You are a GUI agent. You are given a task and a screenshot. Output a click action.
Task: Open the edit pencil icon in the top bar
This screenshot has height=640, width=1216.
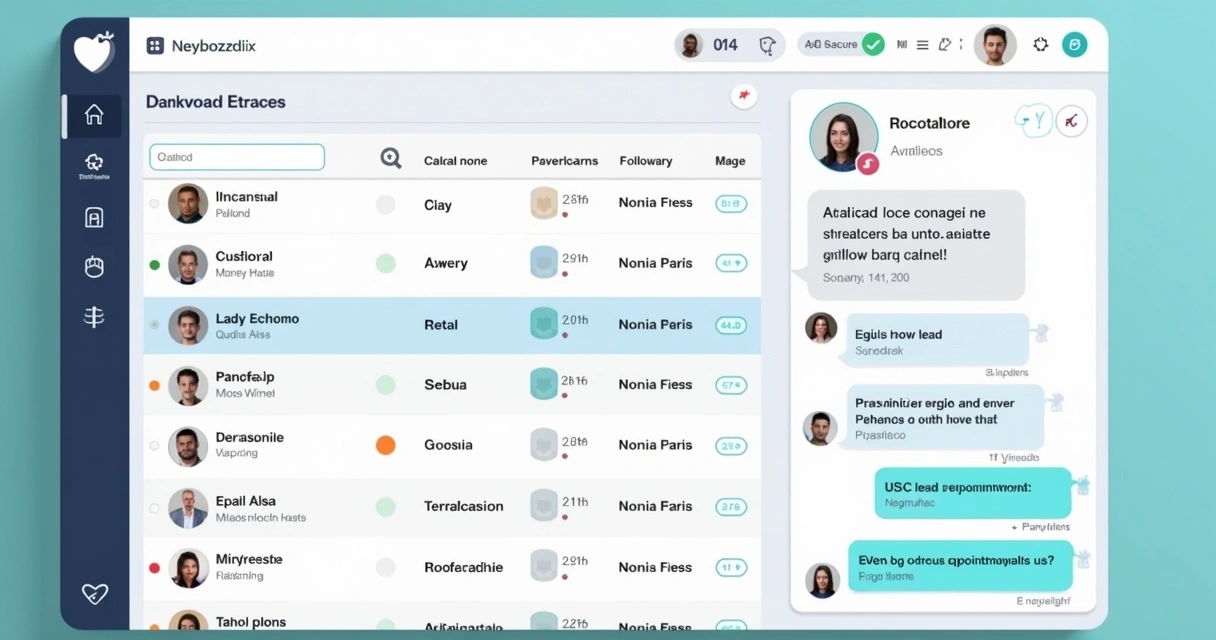point(946,44)
